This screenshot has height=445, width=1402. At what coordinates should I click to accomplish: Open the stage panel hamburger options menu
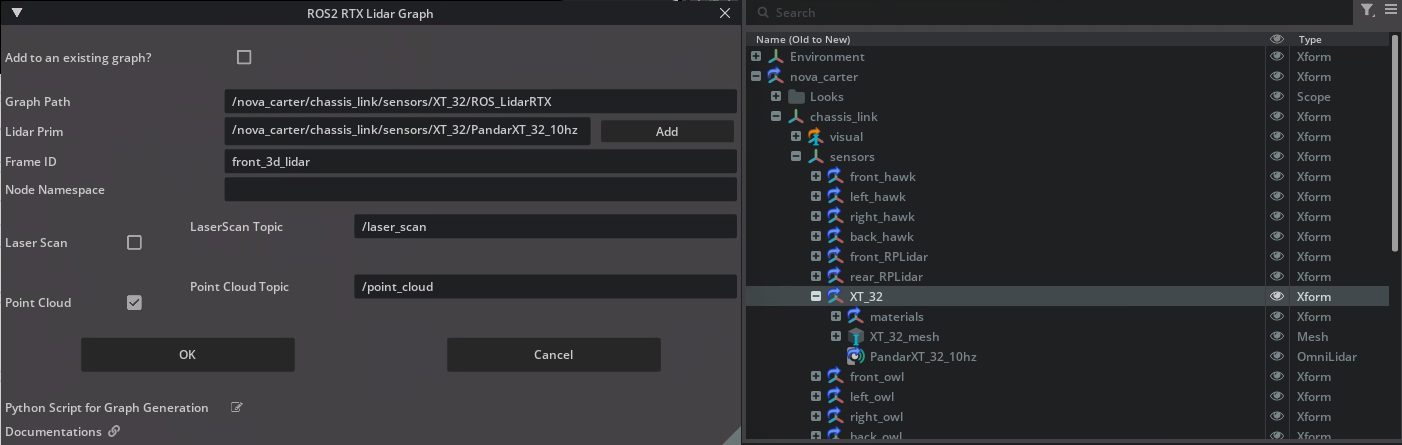click(1390, 11)
